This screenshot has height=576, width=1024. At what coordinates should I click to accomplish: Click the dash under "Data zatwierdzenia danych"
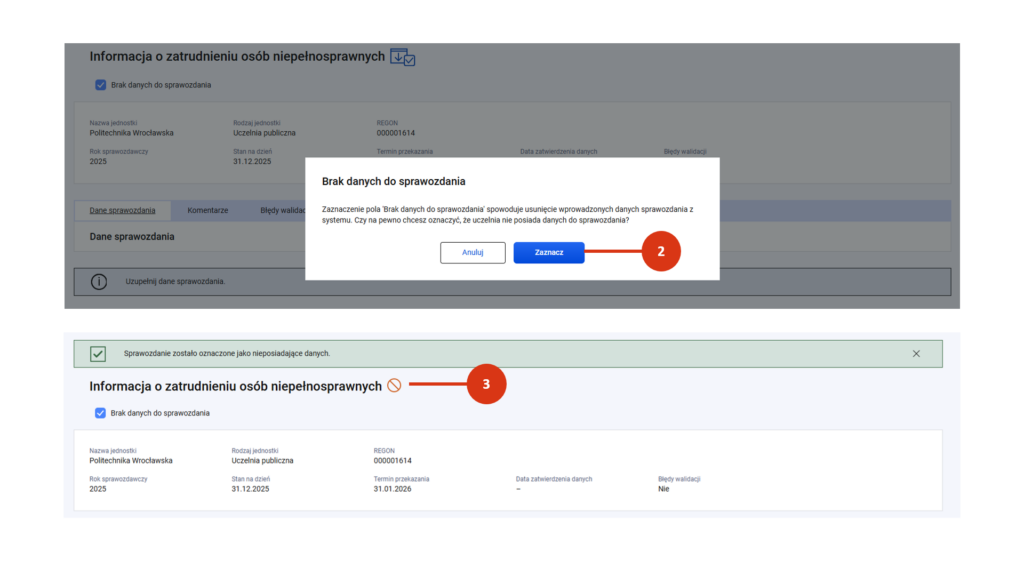pos(518,489)
